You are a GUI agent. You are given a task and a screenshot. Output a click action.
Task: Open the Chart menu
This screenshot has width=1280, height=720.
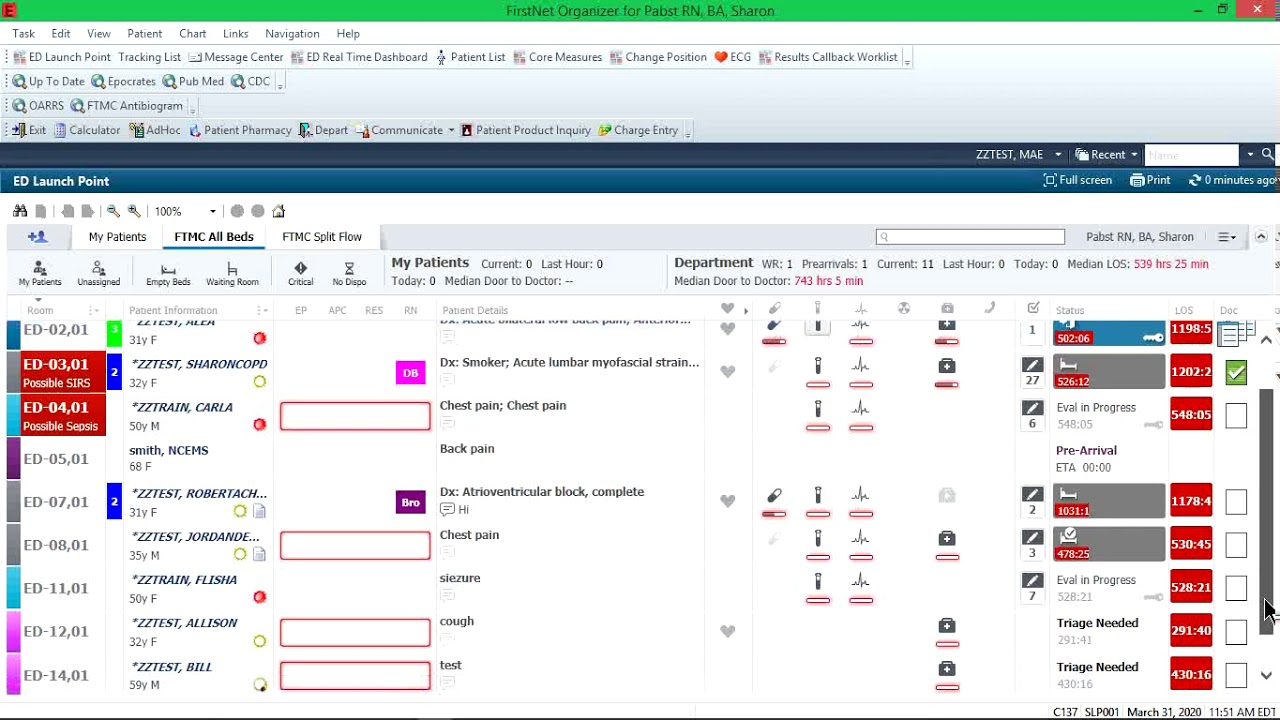tap(193, 33)
